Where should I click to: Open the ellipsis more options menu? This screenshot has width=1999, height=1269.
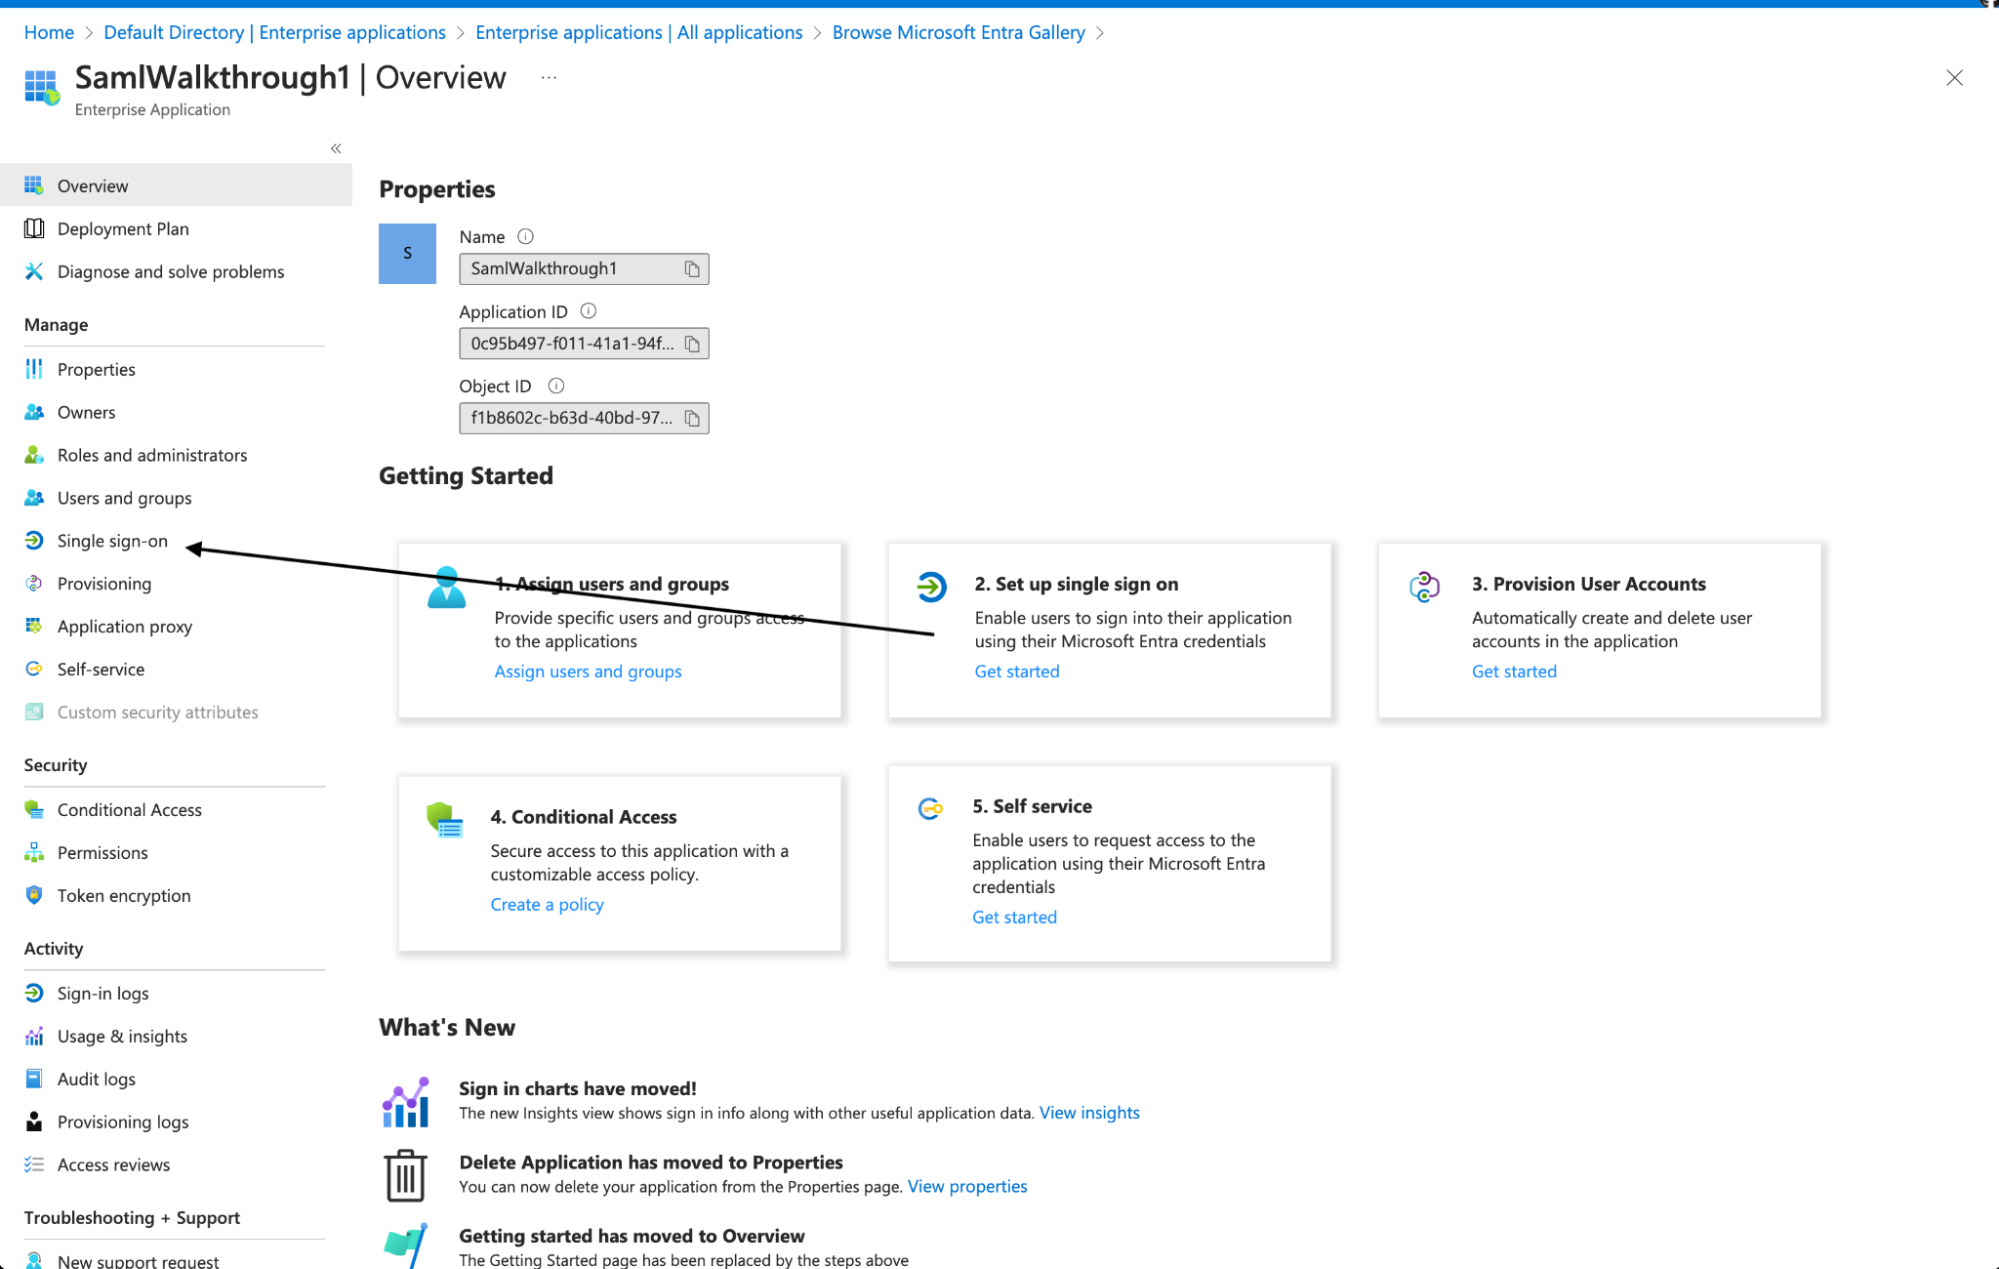(549, 78)
